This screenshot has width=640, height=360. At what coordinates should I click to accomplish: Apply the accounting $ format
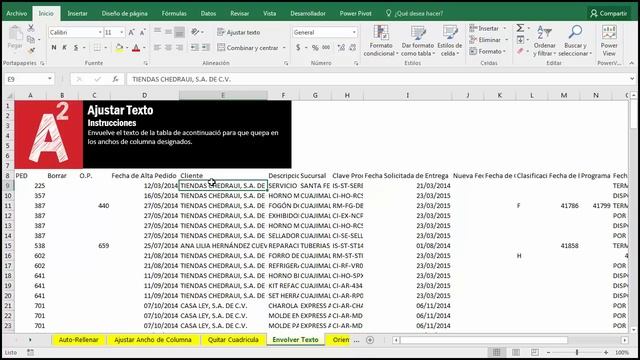pos(298,48)
